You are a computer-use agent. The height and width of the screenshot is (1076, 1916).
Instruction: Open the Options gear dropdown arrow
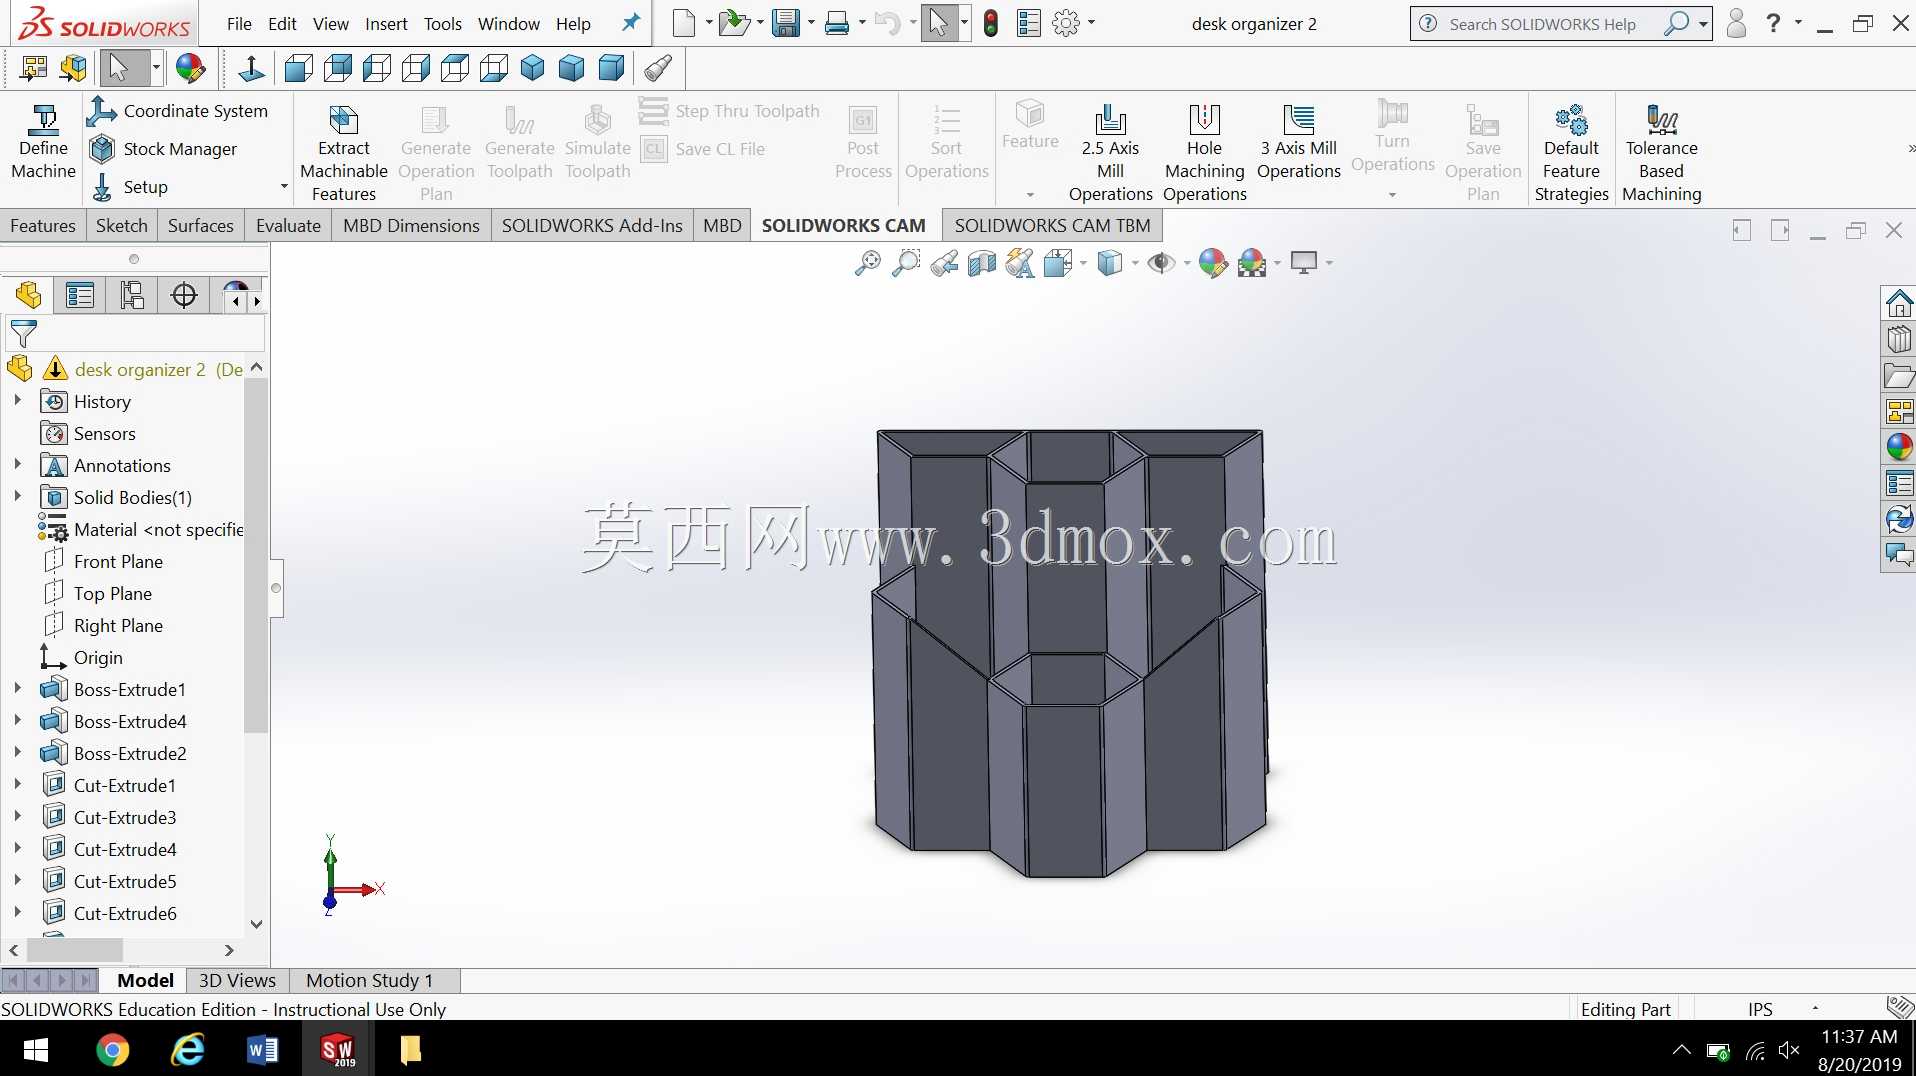1091,23
